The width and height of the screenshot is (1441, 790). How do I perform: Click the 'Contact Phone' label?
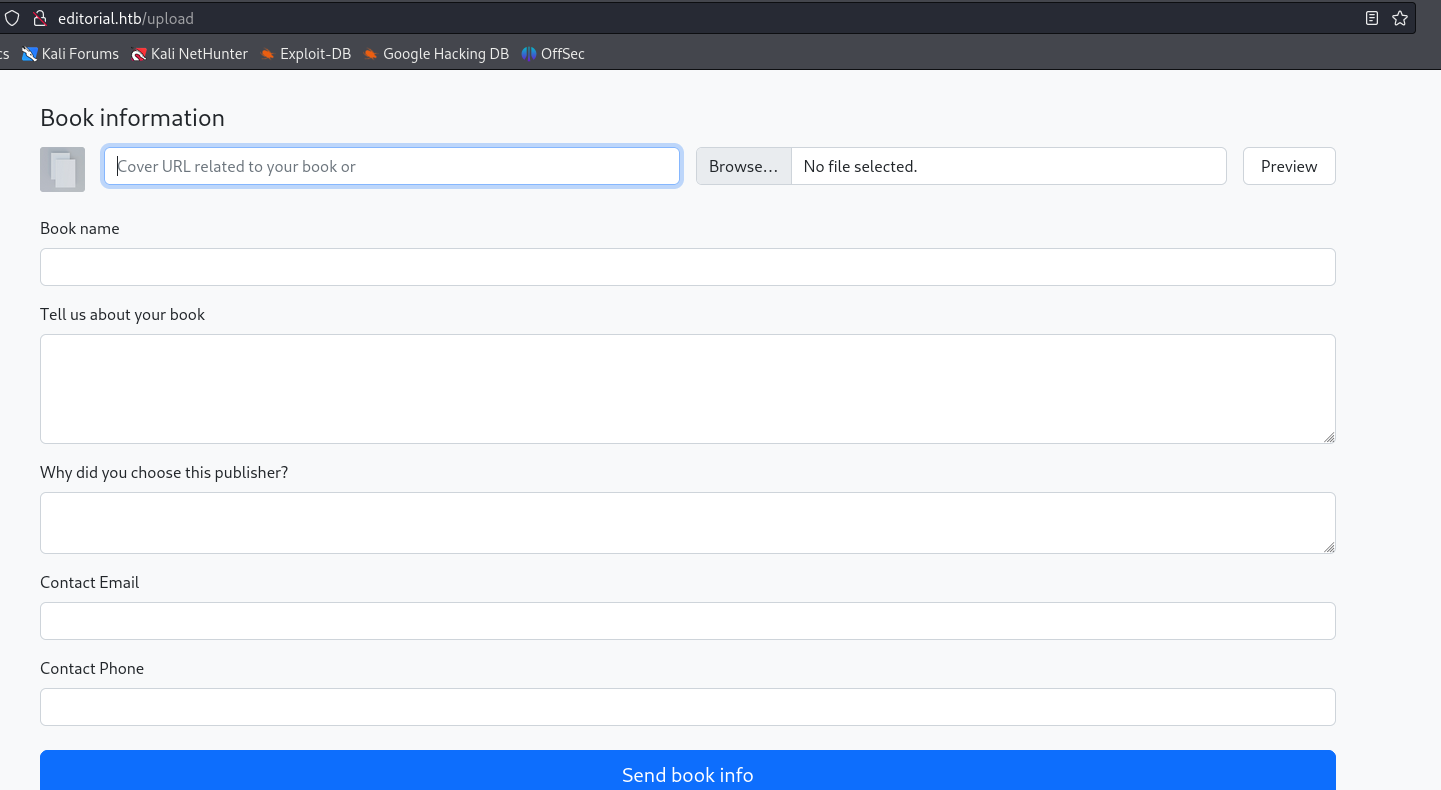tap(92, 668)
